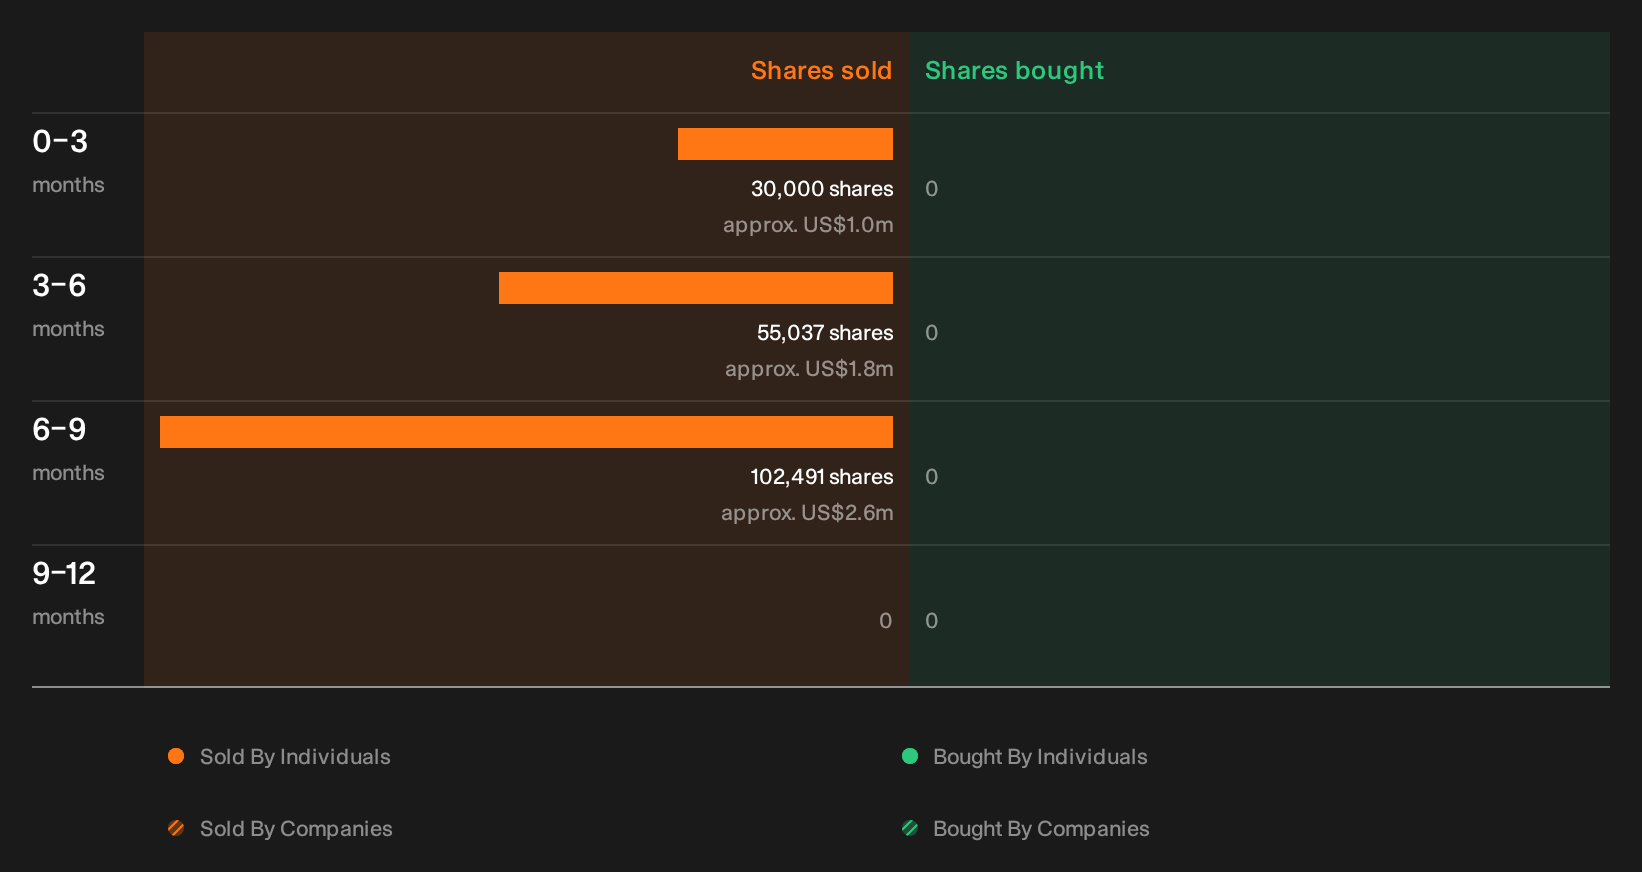The width and height of the screenshot is (1642, 872).
Task: Click the 9-12 months row label
Action: 68,594
